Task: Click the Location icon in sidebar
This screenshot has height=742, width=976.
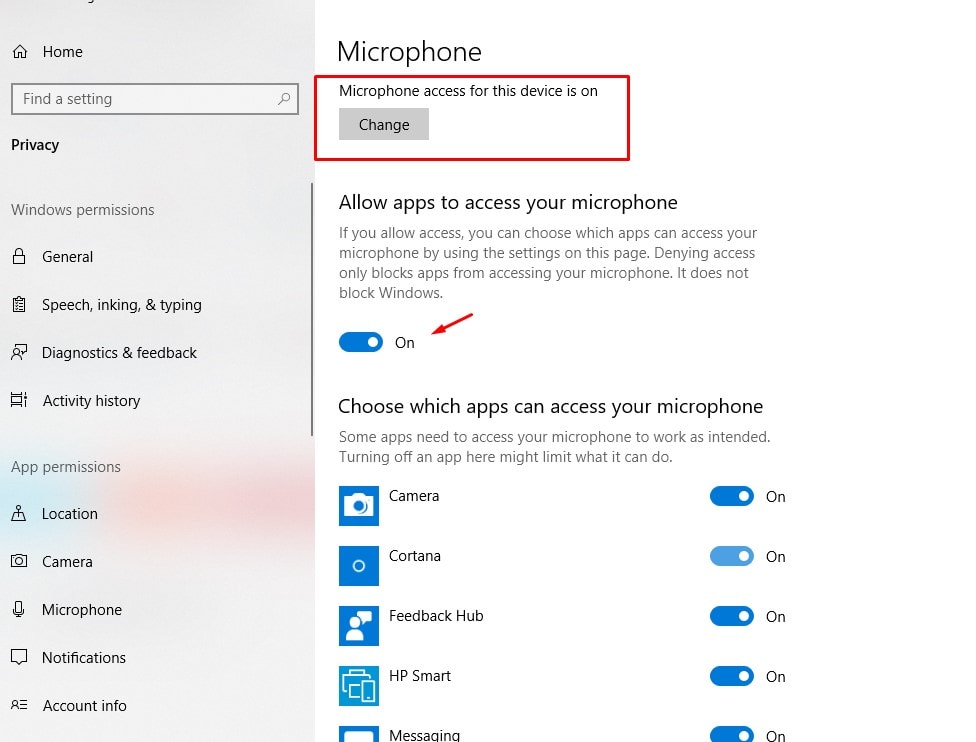Action: tap(19, 514)
